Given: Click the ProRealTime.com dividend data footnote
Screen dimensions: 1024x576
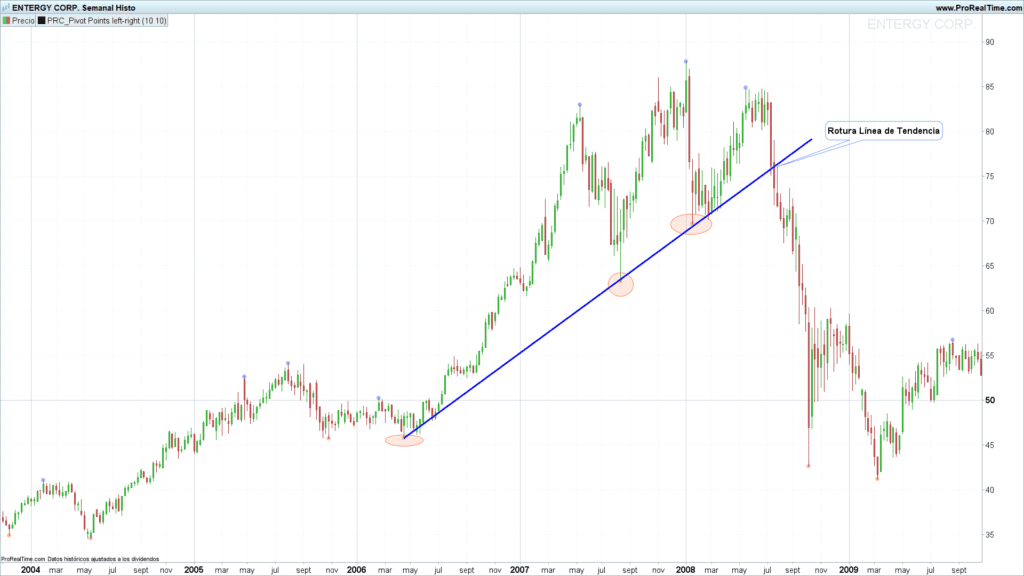Looking at the screenshot, I should 80,559.
